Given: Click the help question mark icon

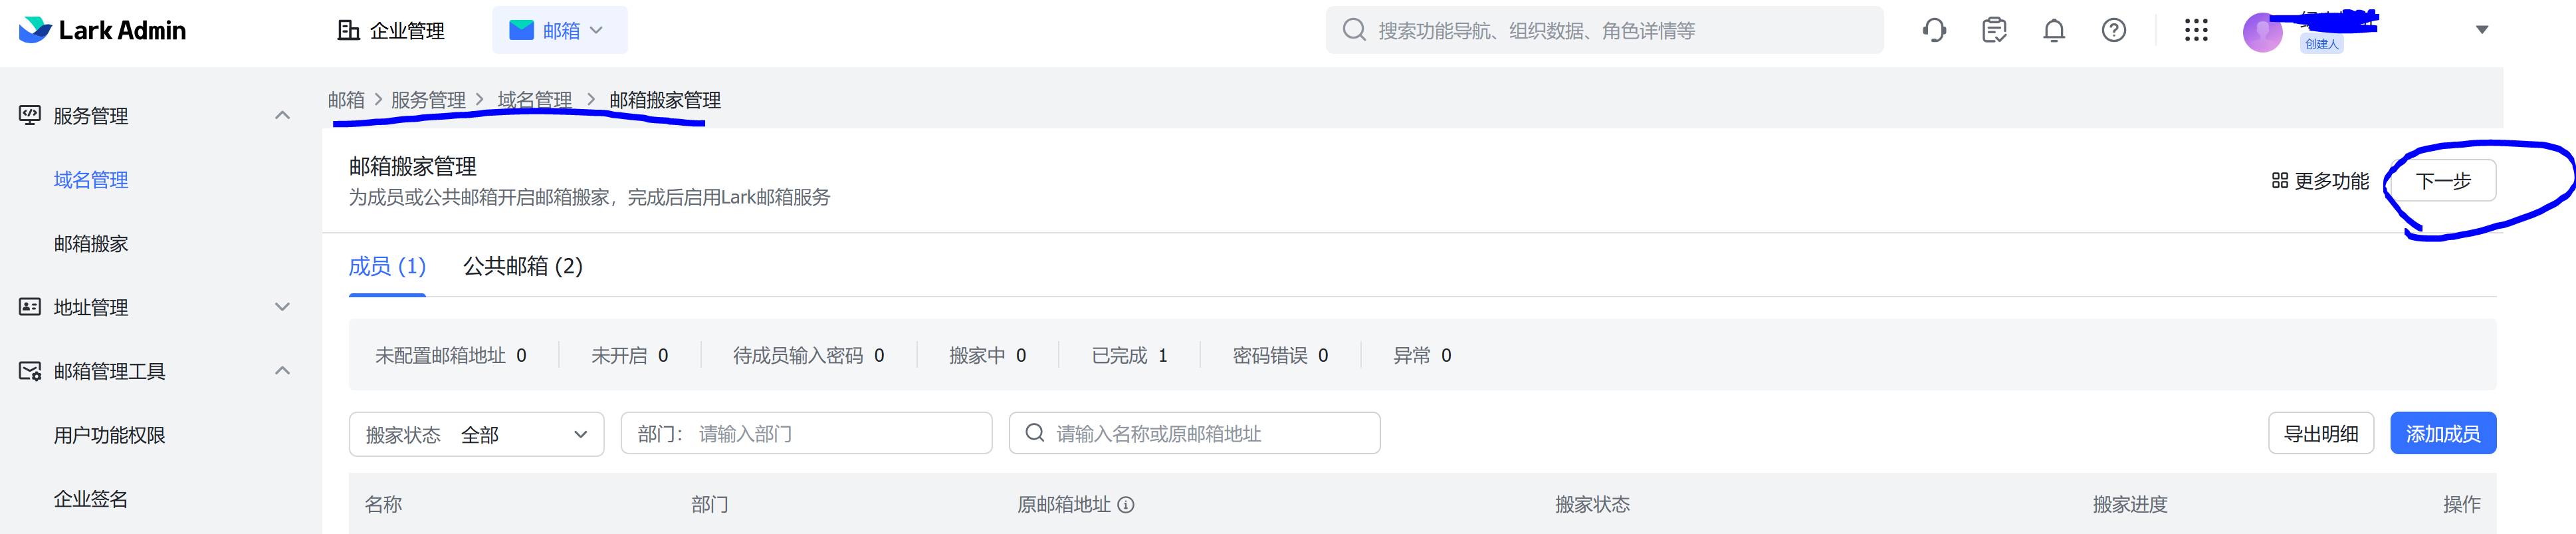Looking at the screenshot, I should [2114, 31].
